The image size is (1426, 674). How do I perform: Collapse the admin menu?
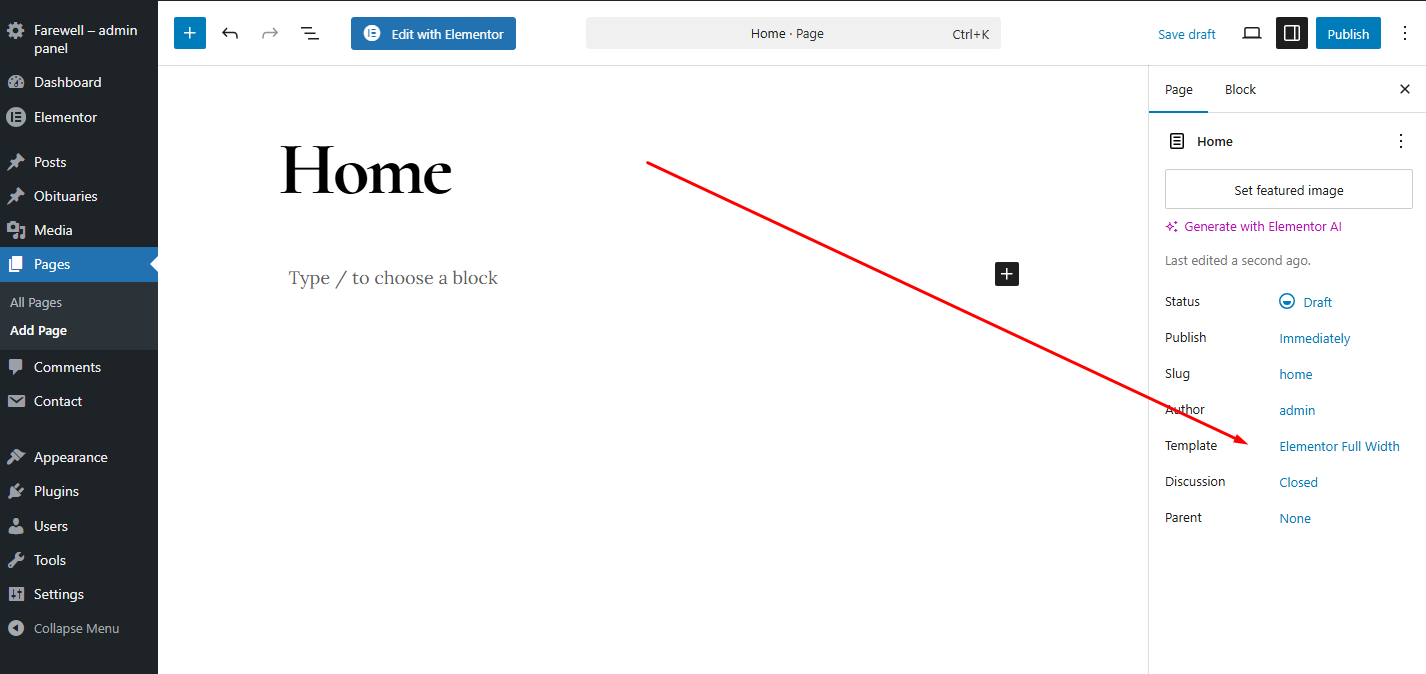click(x=76, y=628)
